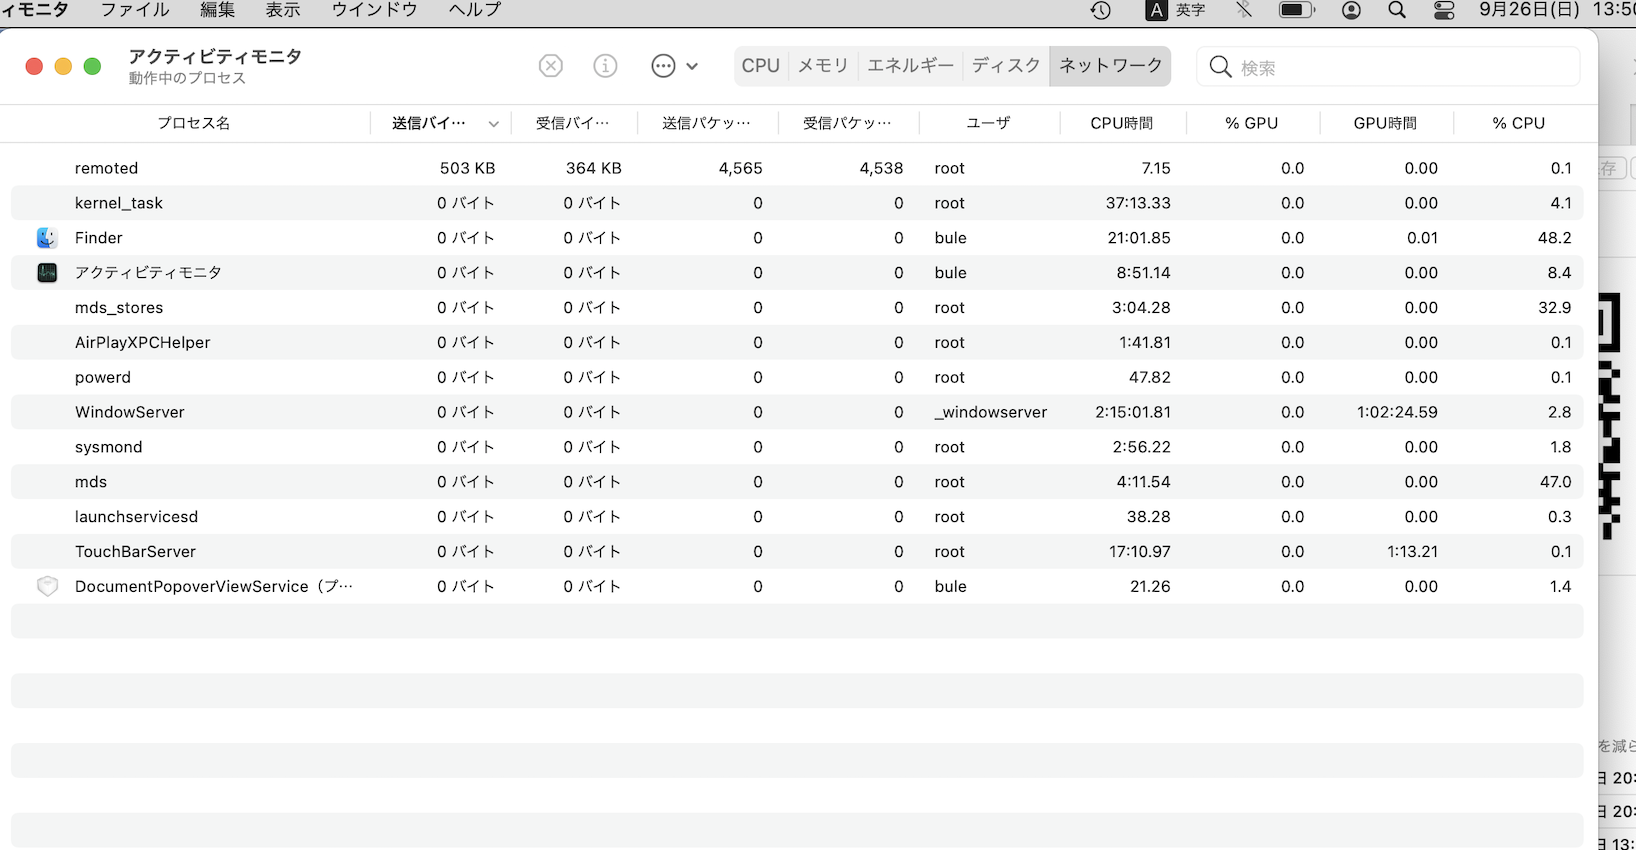Open Time Machine icon in menu bar
This screenshot has width=1636, height=850.
click(x=1101, y=10)
